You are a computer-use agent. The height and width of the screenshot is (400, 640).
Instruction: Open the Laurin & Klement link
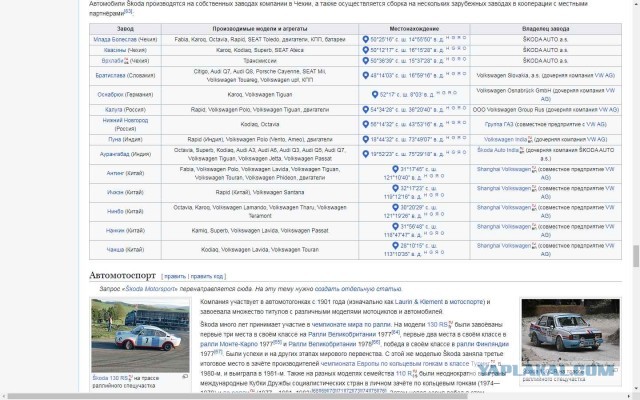[419, 302]
